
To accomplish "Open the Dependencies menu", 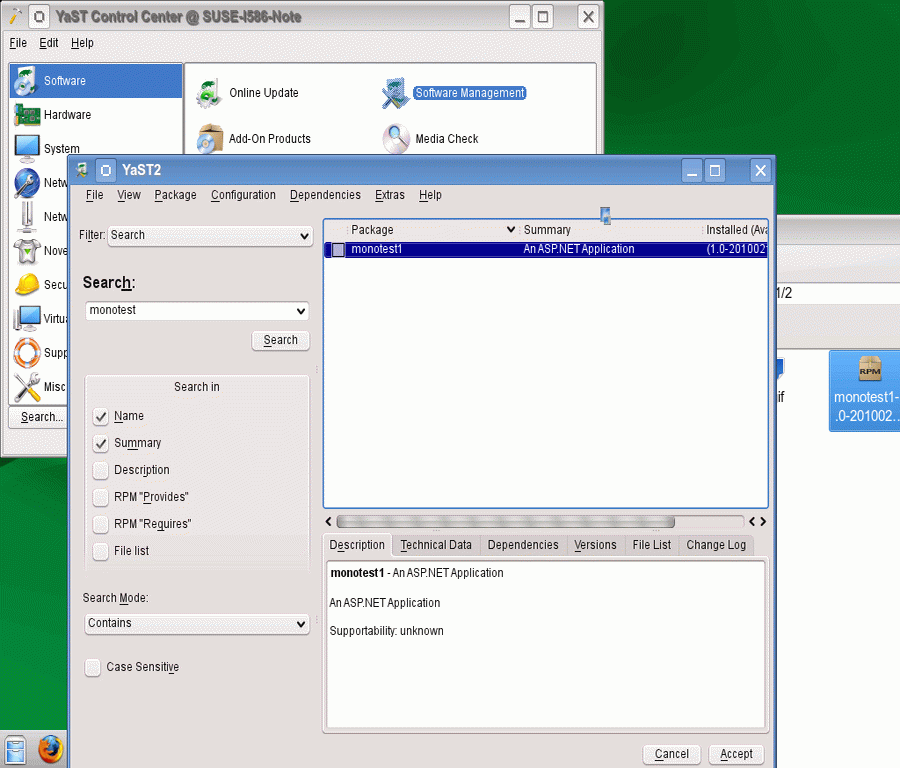I will point(325,195).
